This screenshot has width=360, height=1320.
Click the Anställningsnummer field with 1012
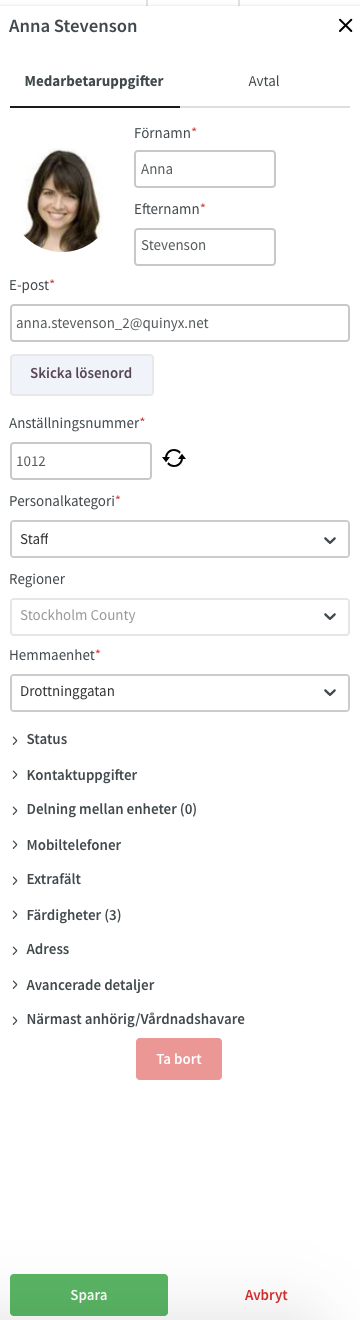[x=81, y=461]
